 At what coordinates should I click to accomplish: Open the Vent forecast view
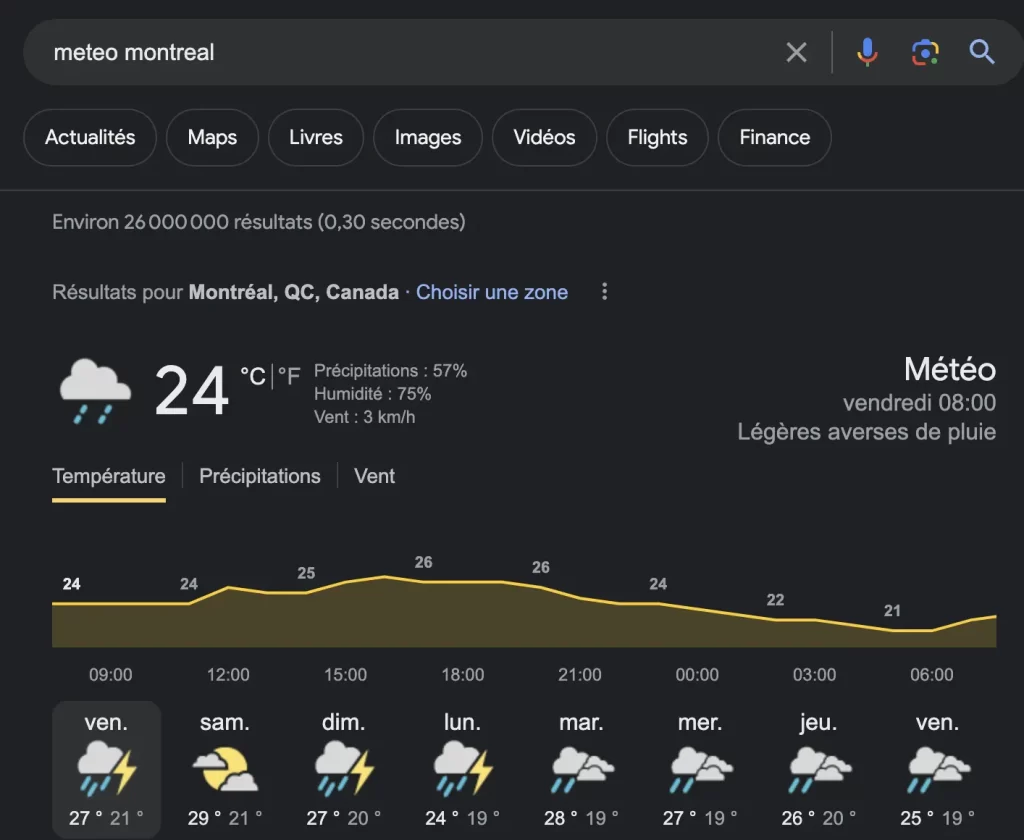(374, 476)
